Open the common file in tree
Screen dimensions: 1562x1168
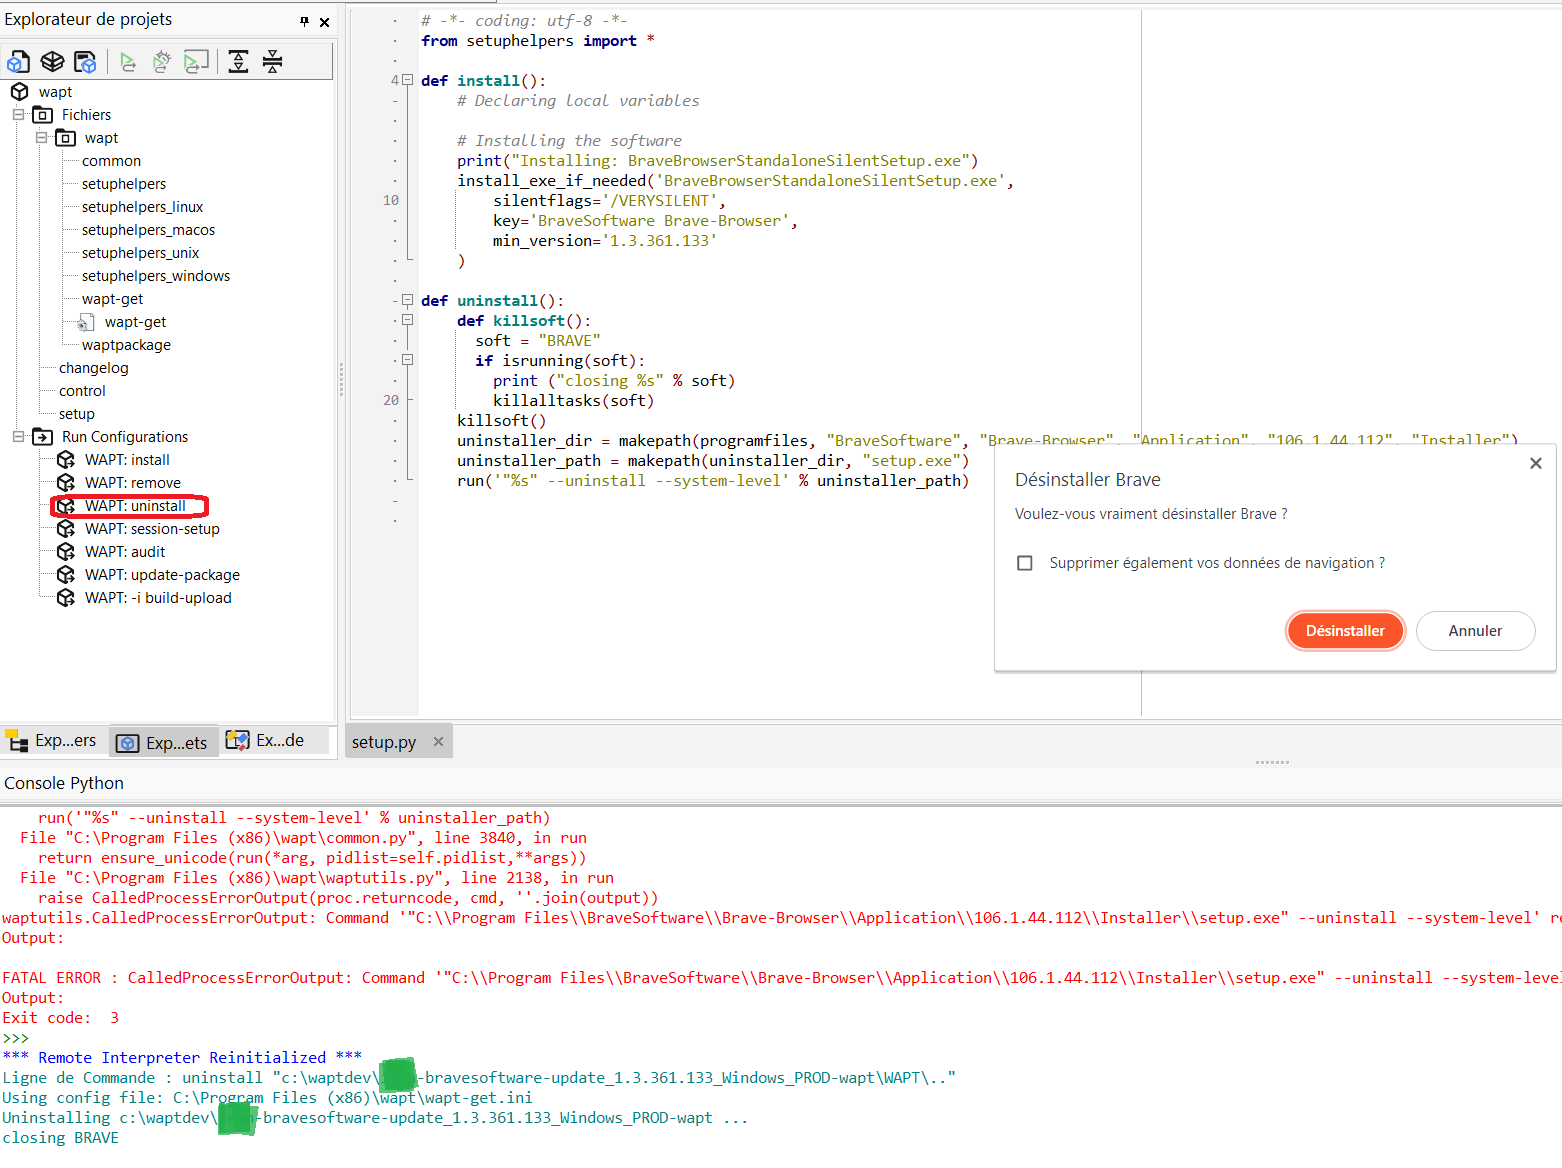point(111,161)
